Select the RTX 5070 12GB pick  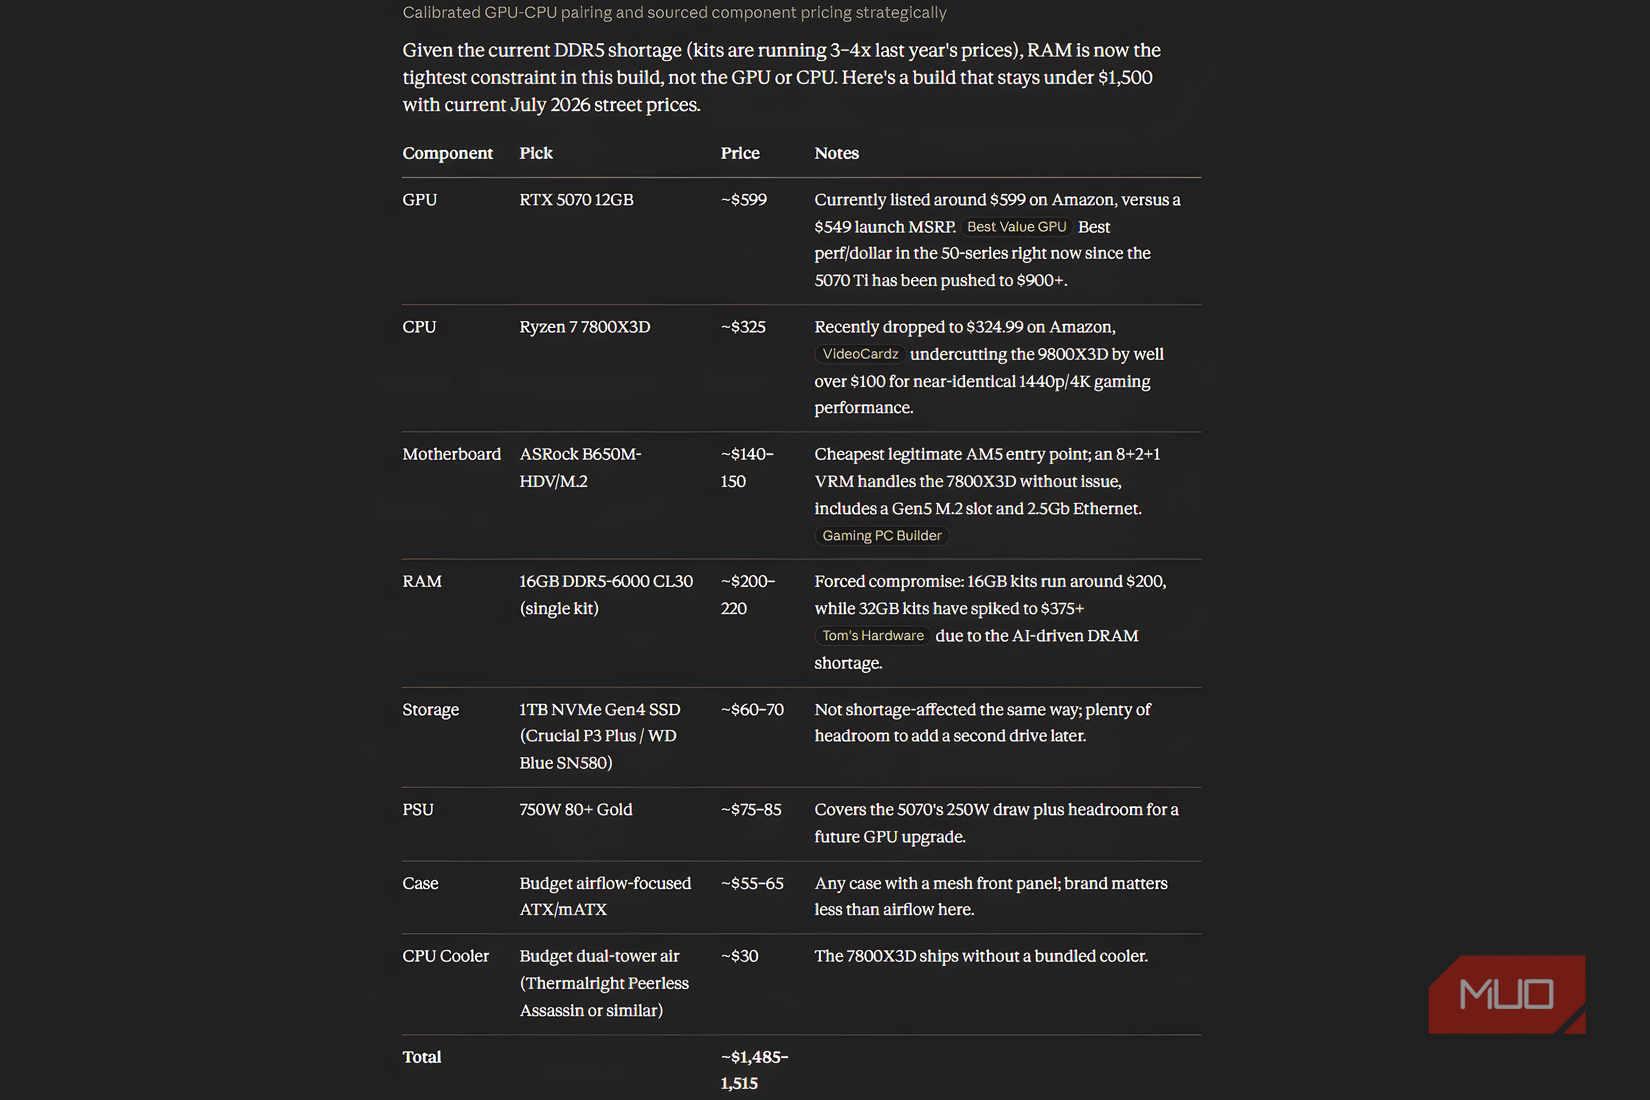[576, 200]
